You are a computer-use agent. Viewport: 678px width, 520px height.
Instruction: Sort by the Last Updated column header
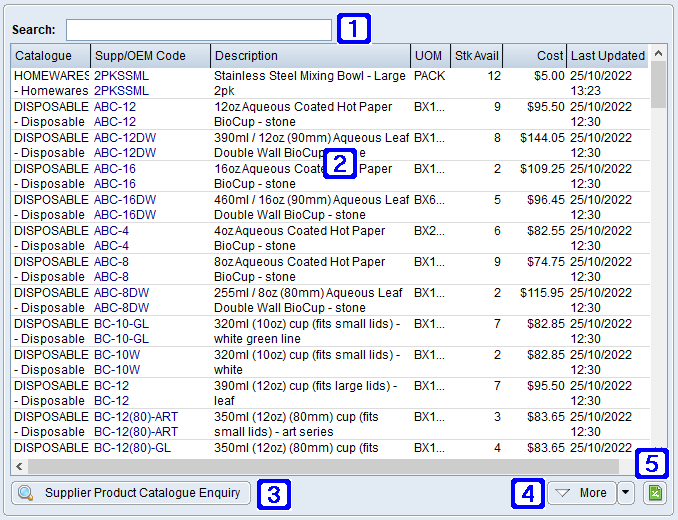(607, 56)
